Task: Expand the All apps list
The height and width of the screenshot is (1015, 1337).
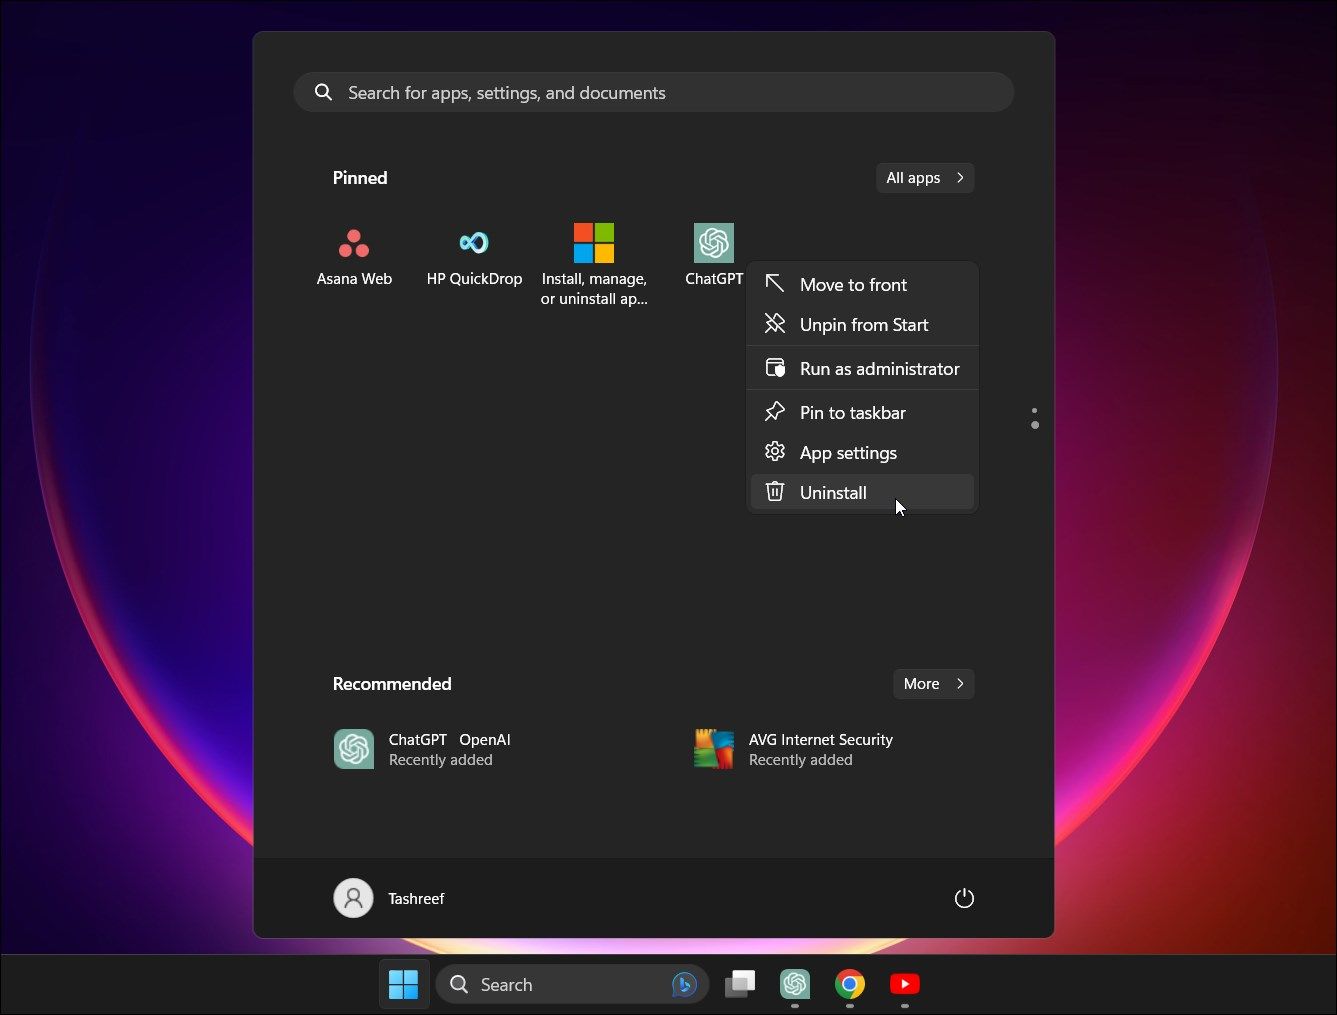Action: click(922, 177)
